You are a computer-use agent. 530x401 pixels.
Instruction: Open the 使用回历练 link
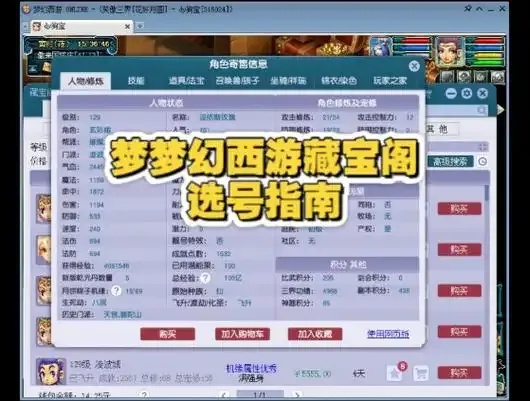point(388,334)
